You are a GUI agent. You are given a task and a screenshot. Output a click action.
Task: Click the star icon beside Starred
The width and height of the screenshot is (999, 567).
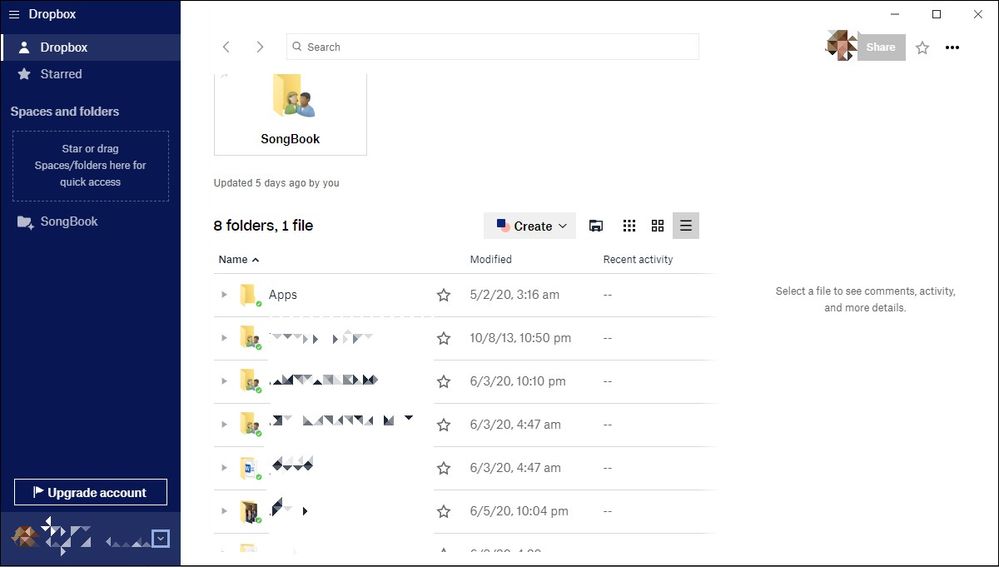(24, 74)
